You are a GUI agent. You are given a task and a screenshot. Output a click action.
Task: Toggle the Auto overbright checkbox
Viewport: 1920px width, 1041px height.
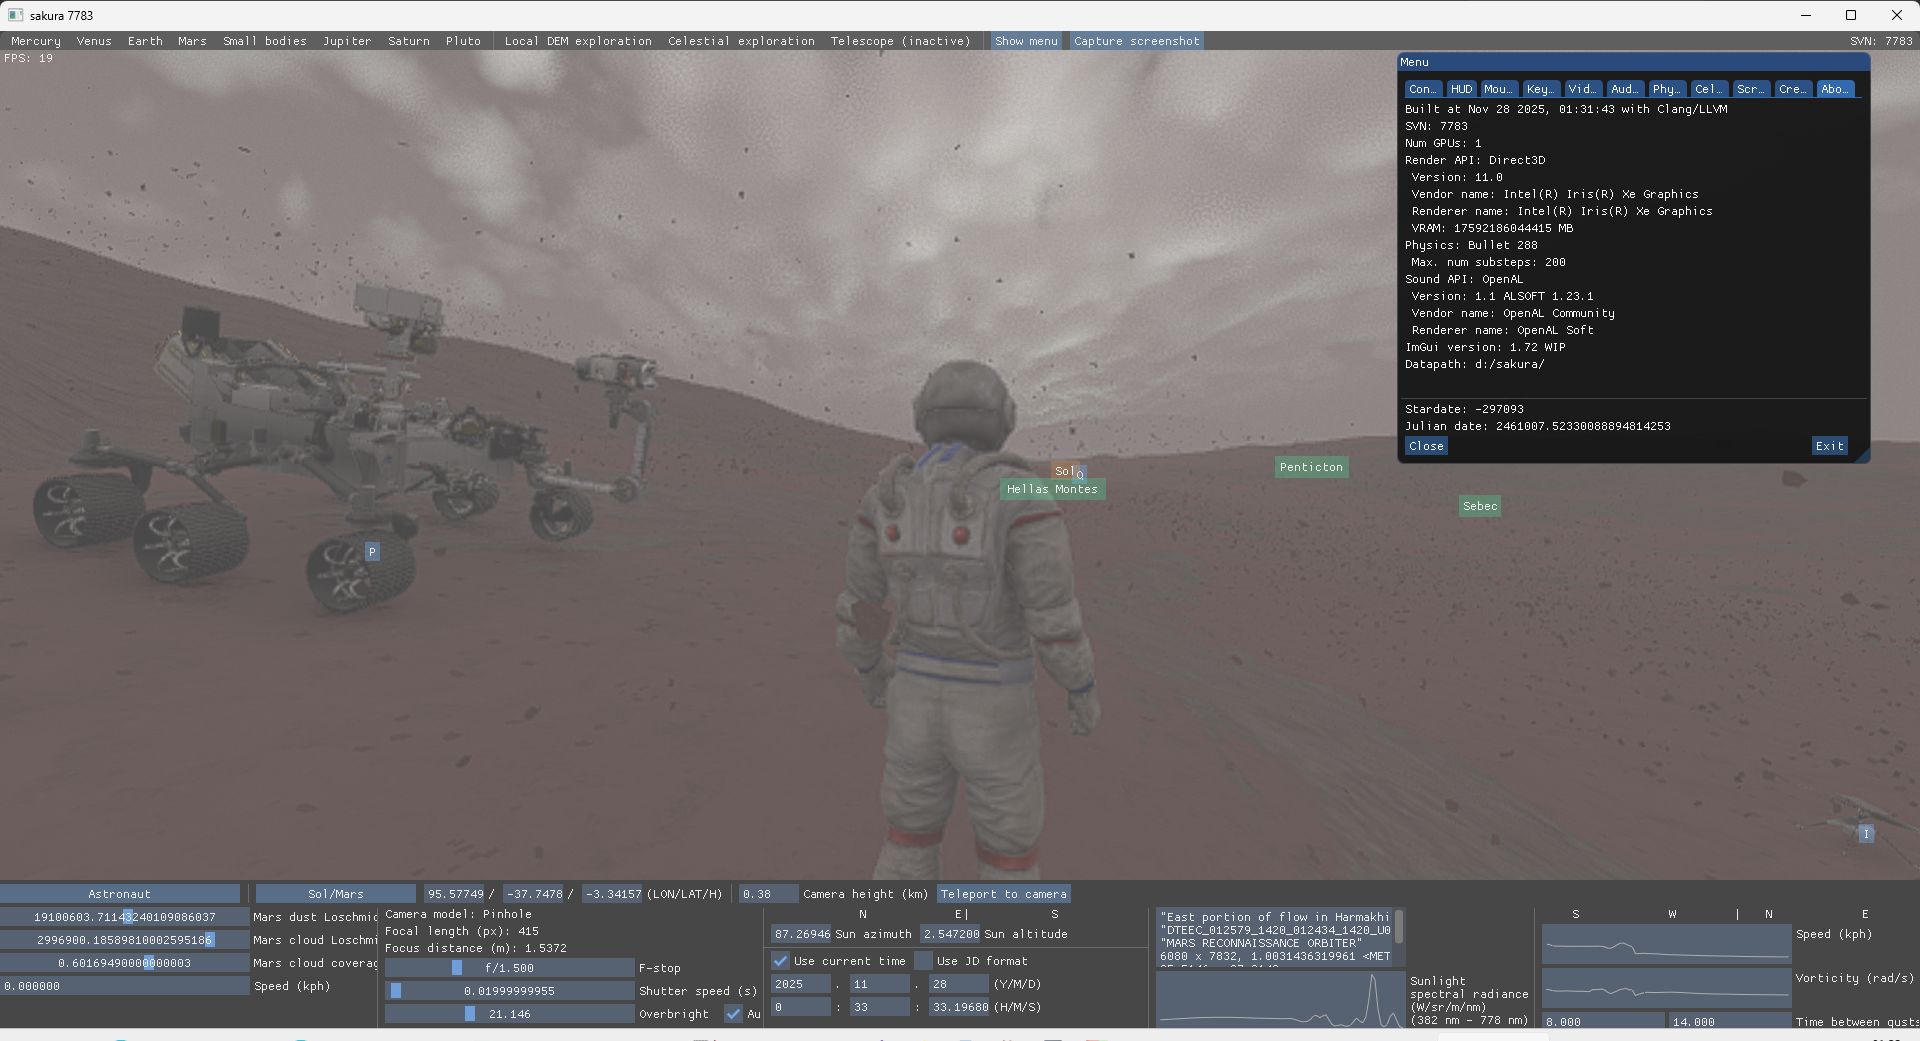point(733,1014)
